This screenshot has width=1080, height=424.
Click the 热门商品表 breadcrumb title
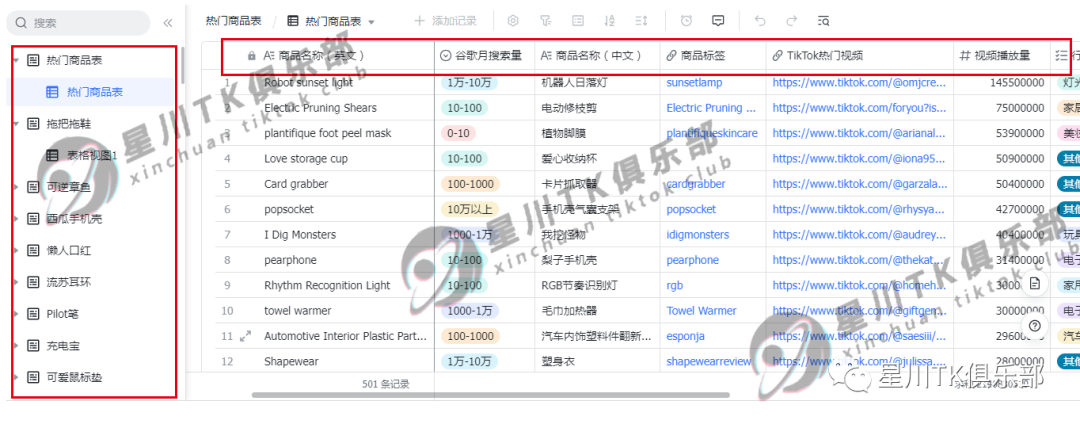point(233,21)
